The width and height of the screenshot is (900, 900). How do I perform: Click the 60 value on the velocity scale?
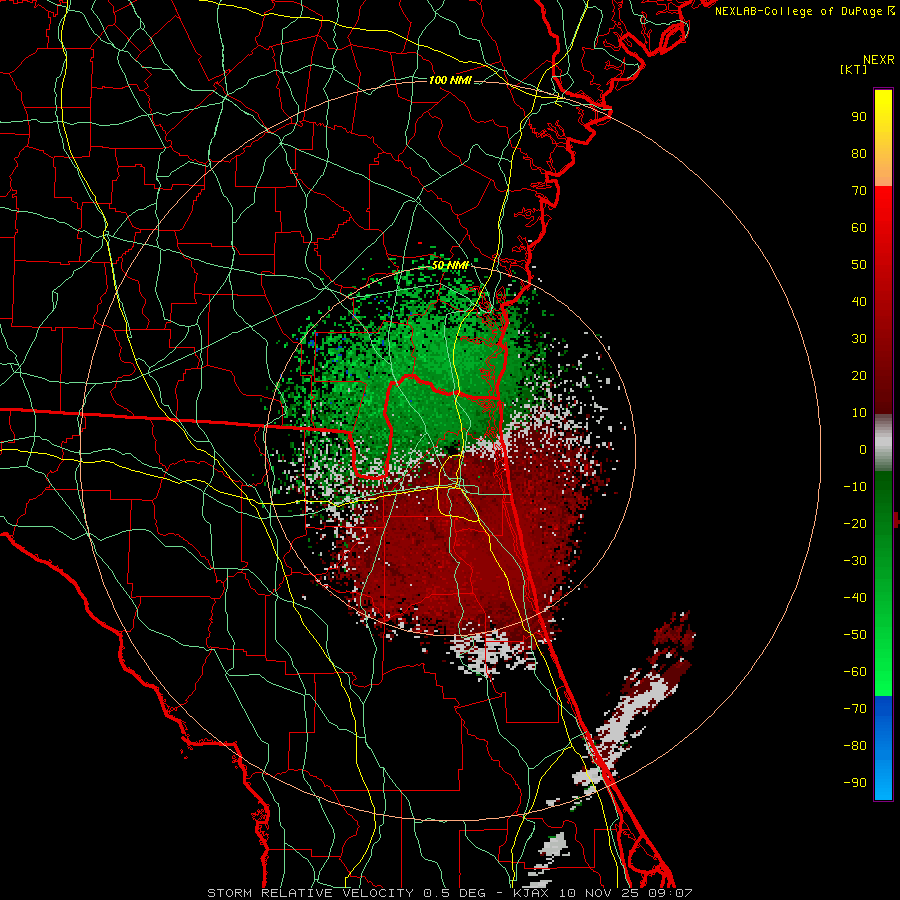tap(859, 228)
